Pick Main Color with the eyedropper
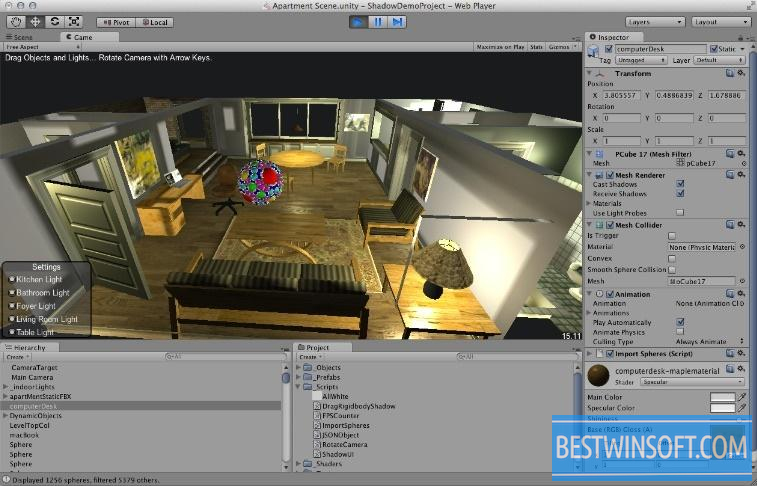 click(x=742, y=397)
